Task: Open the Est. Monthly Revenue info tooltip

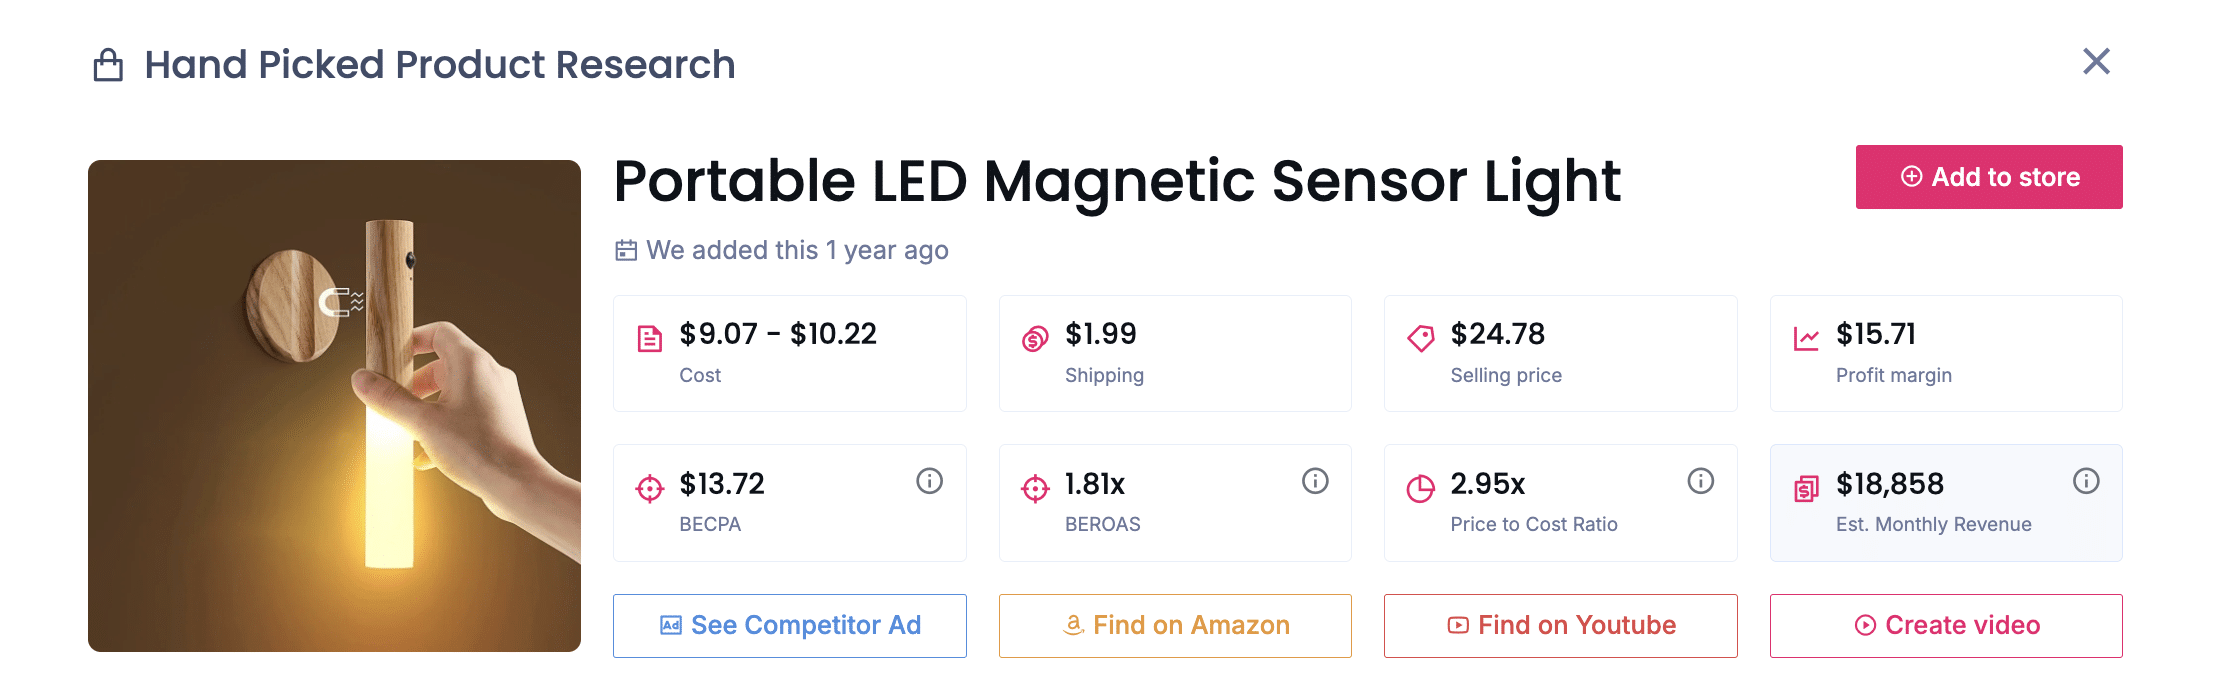Action: pyautogui.click(x=2087, y=481)
